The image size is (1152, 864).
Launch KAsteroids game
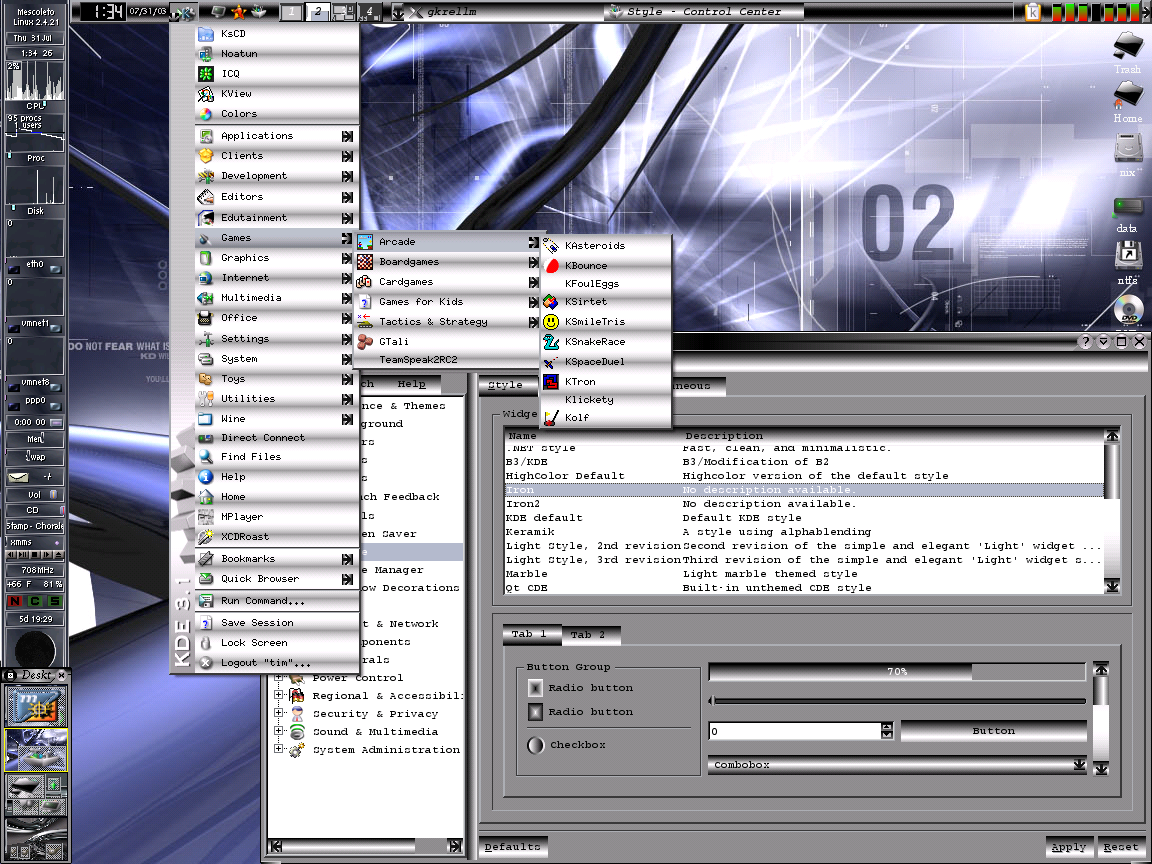(606, 245)
